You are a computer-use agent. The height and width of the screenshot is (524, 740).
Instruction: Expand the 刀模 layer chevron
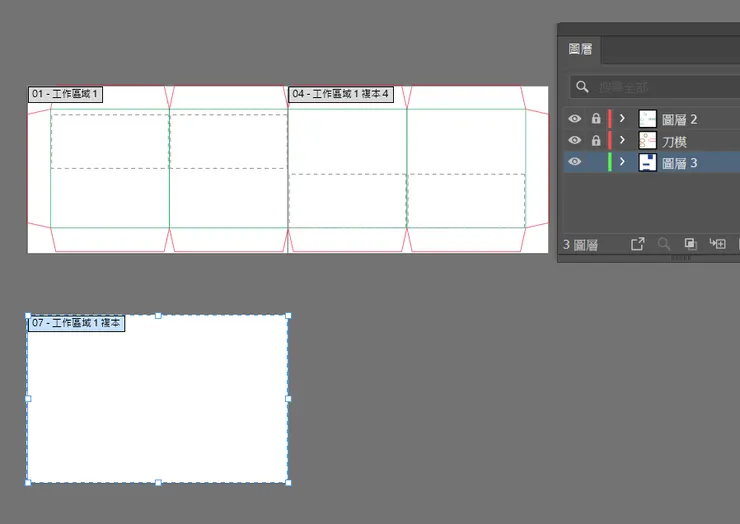point(622,140)
